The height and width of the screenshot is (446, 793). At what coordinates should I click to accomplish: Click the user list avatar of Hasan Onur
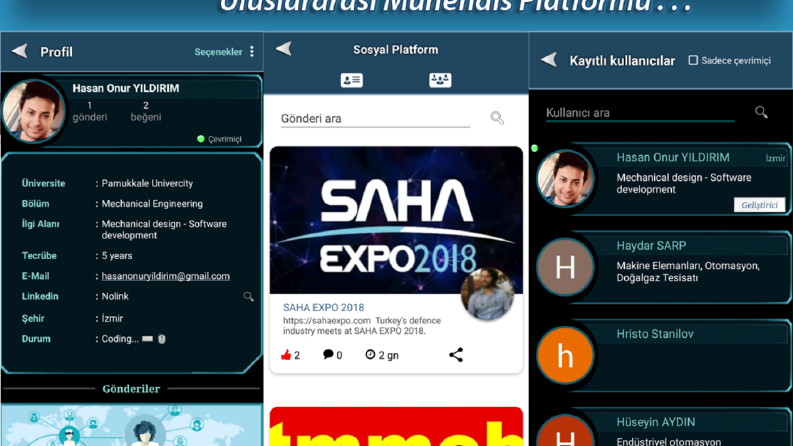coord(565,179)
